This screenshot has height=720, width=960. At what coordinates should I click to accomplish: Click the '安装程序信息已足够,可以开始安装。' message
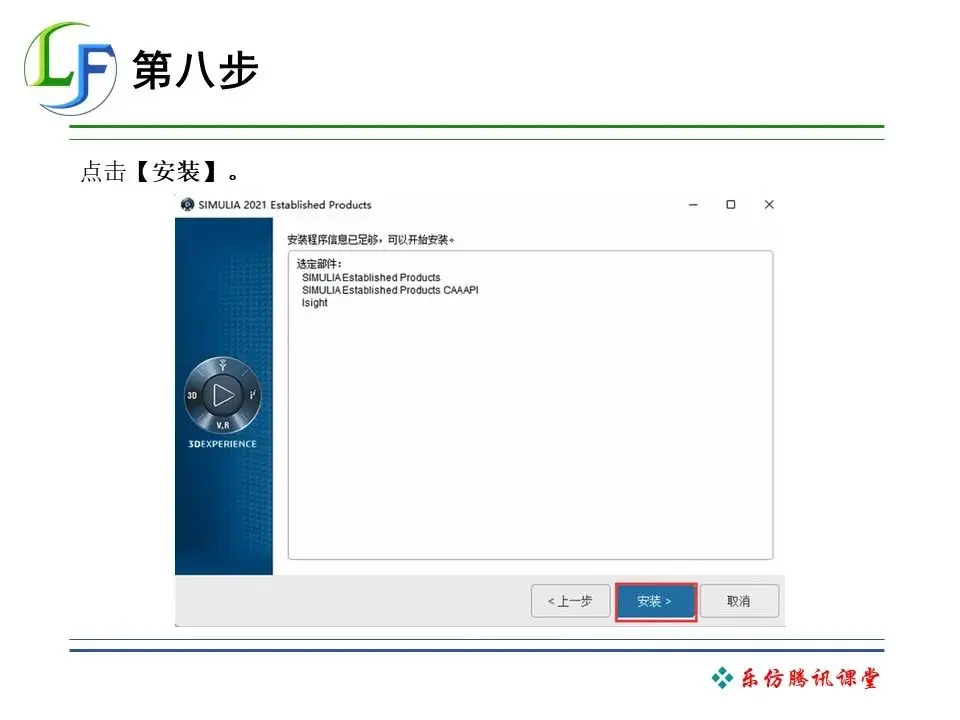point(371,240)
